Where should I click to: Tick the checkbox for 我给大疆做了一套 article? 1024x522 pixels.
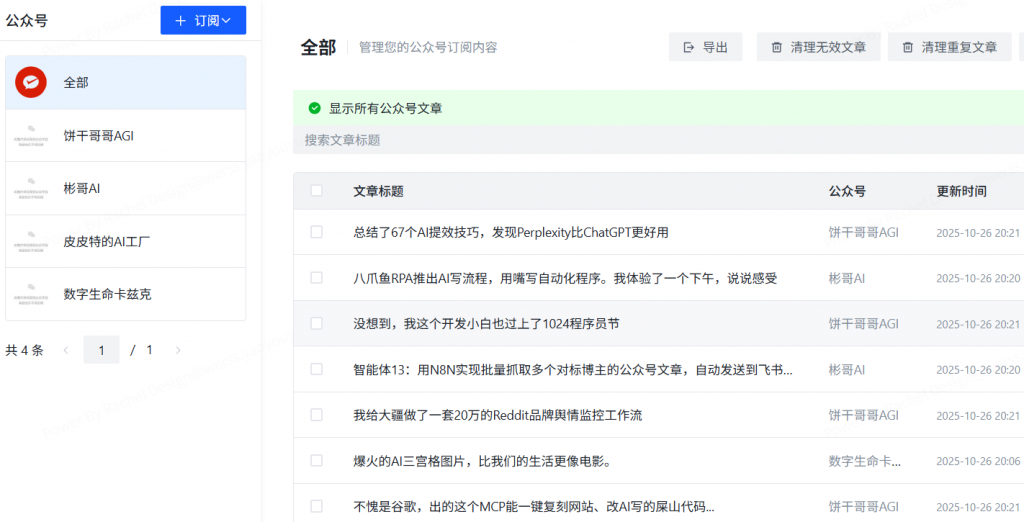(317, 415)
